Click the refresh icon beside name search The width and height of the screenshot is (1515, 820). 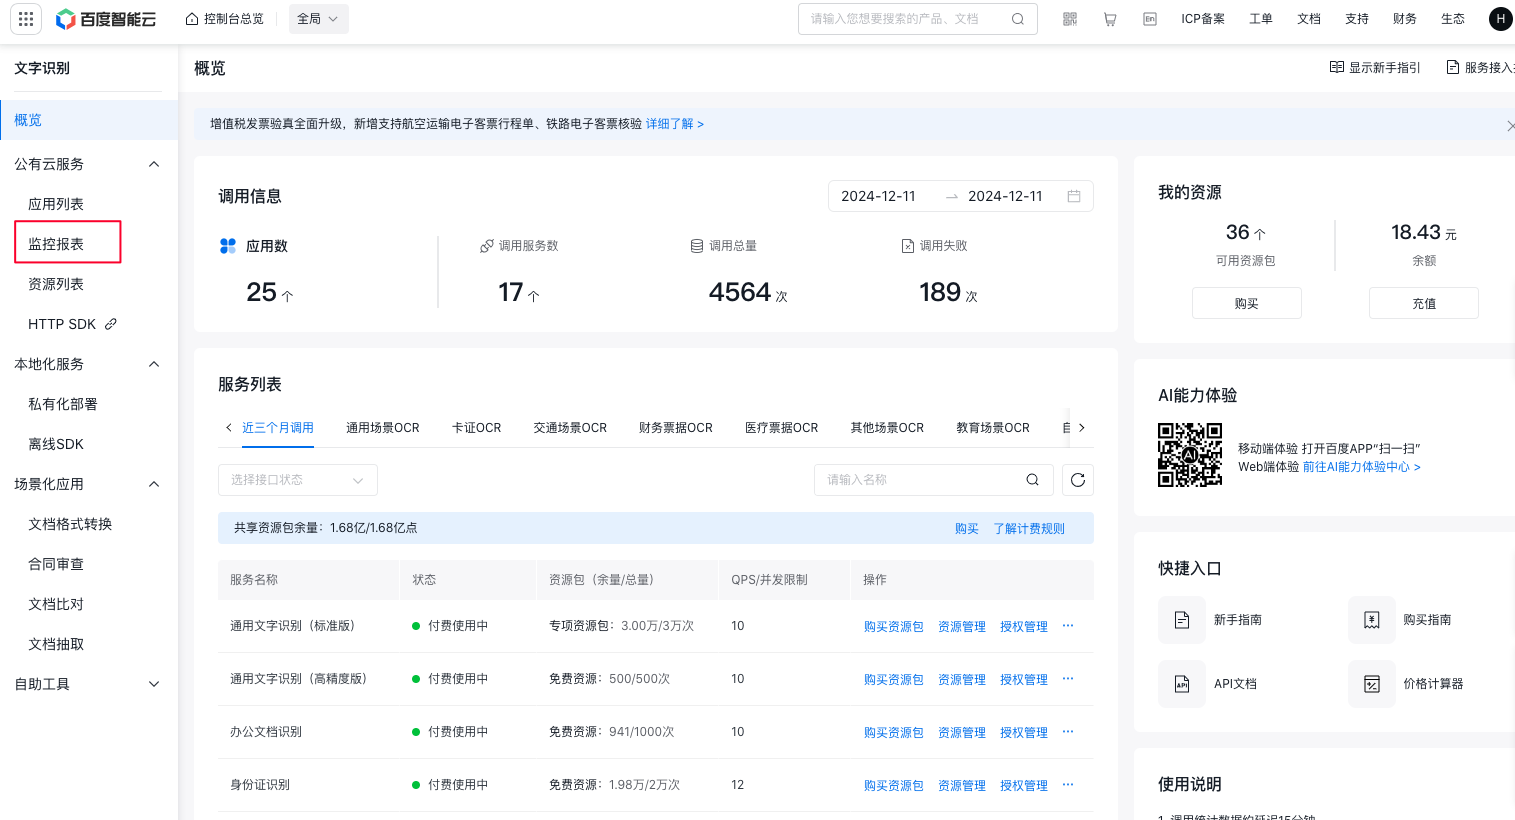(1078, 480)
